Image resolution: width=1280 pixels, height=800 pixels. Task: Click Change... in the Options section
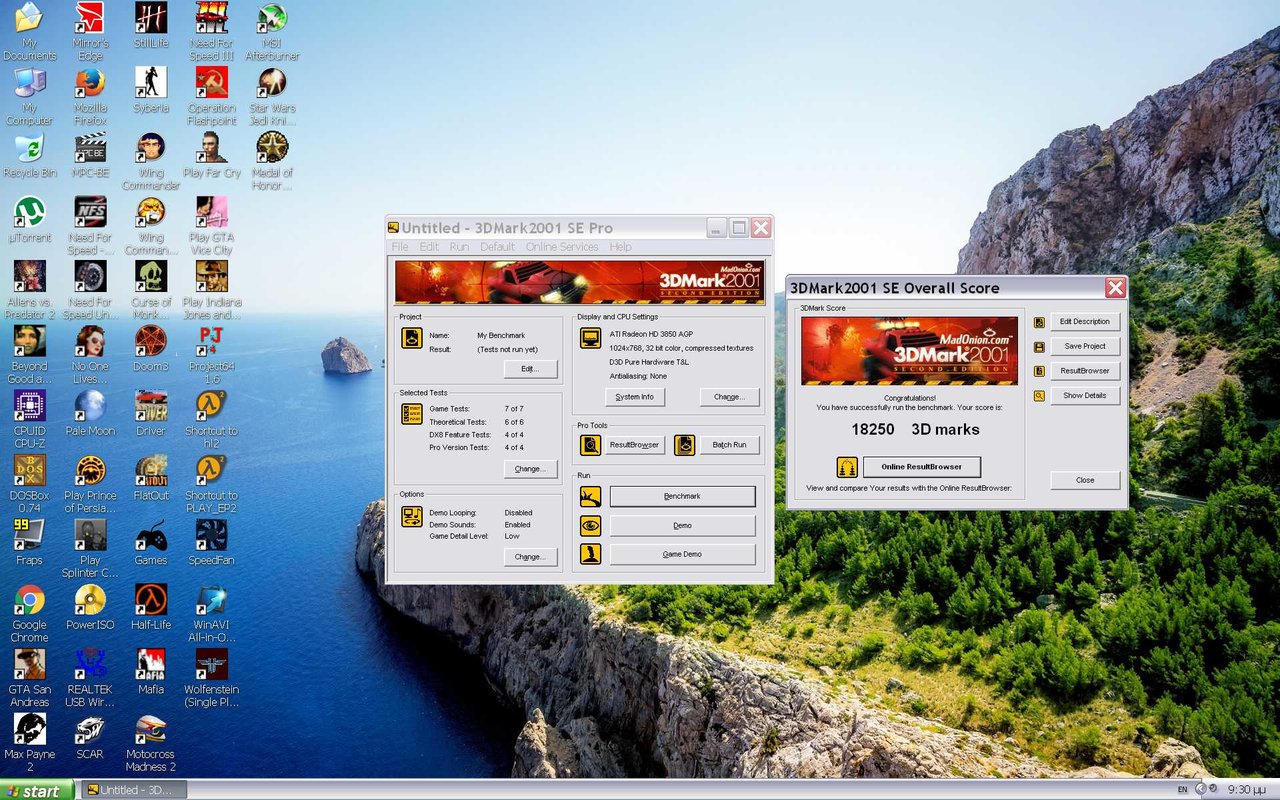click(529, 557)
